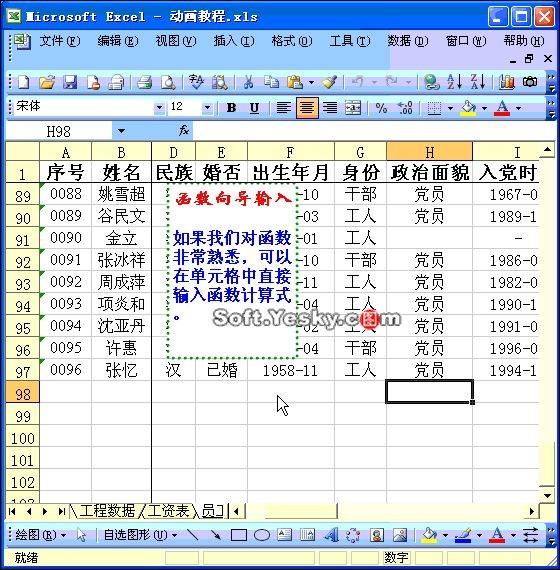Expand the font size 12 dropdown
This screenshot has height=570, width=560.
[x=207, y=108]
